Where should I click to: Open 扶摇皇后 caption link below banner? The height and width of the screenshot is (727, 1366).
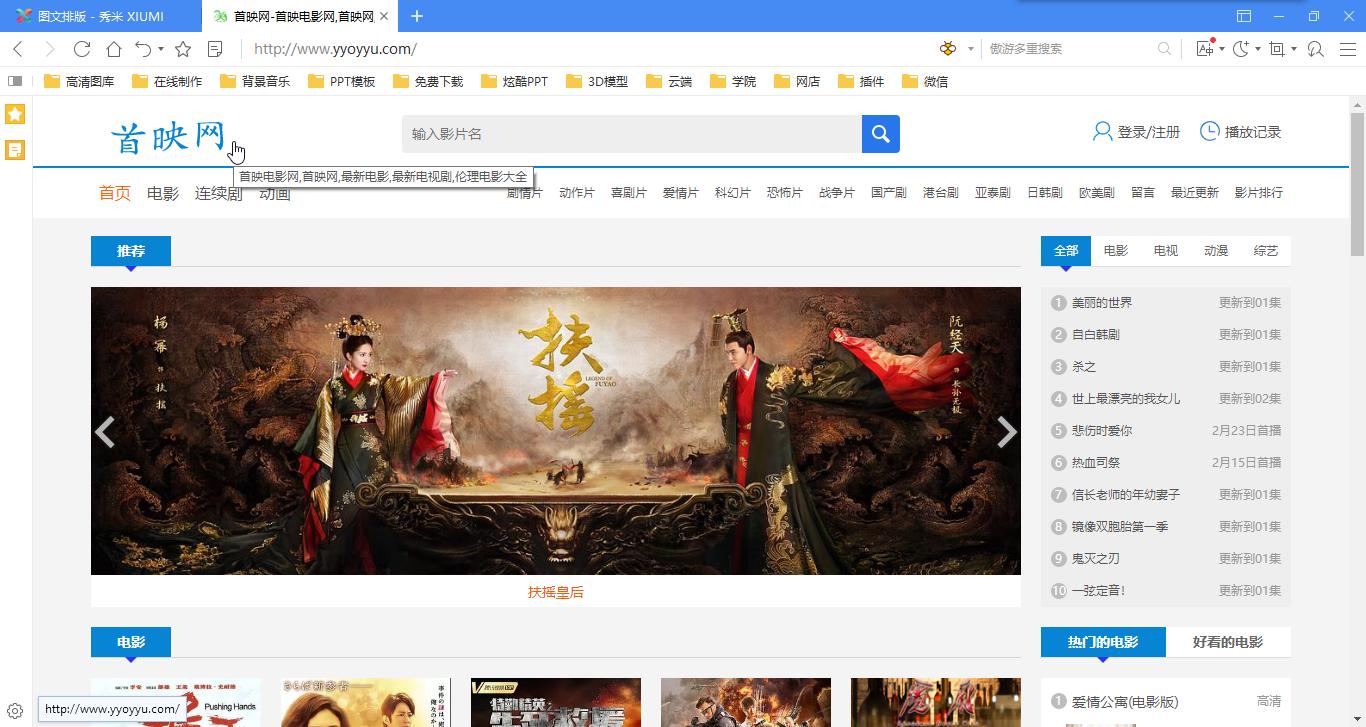(x=556, y=592)
